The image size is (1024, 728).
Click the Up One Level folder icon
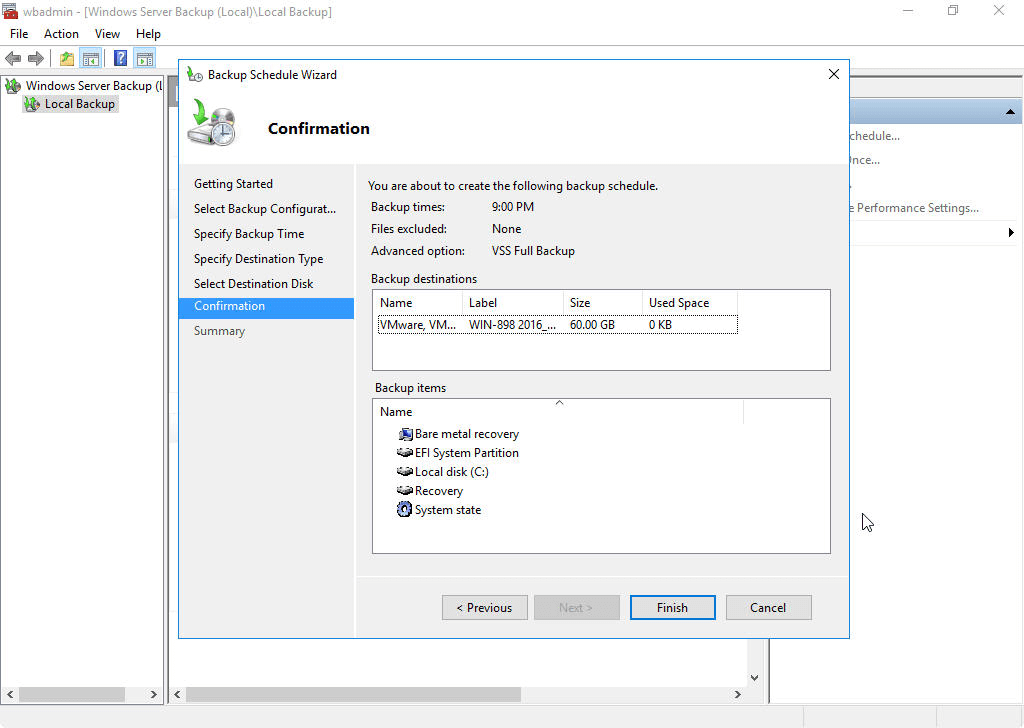click(66, 59)
